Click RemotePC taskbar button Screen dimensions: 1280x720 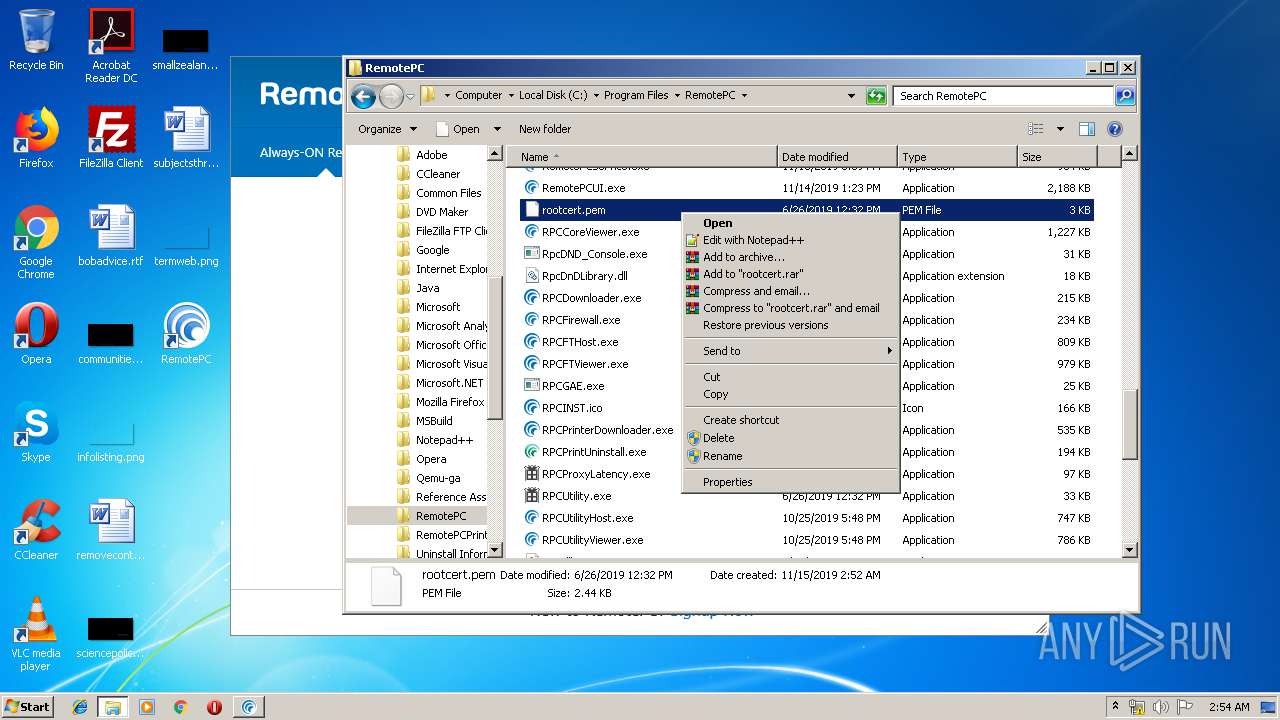click(248, 707)
